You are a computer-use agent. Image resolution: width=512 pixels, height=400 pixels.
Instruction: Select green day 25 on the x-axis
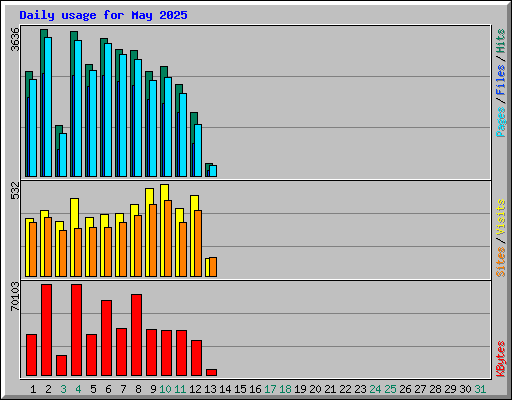coord(390,389)
